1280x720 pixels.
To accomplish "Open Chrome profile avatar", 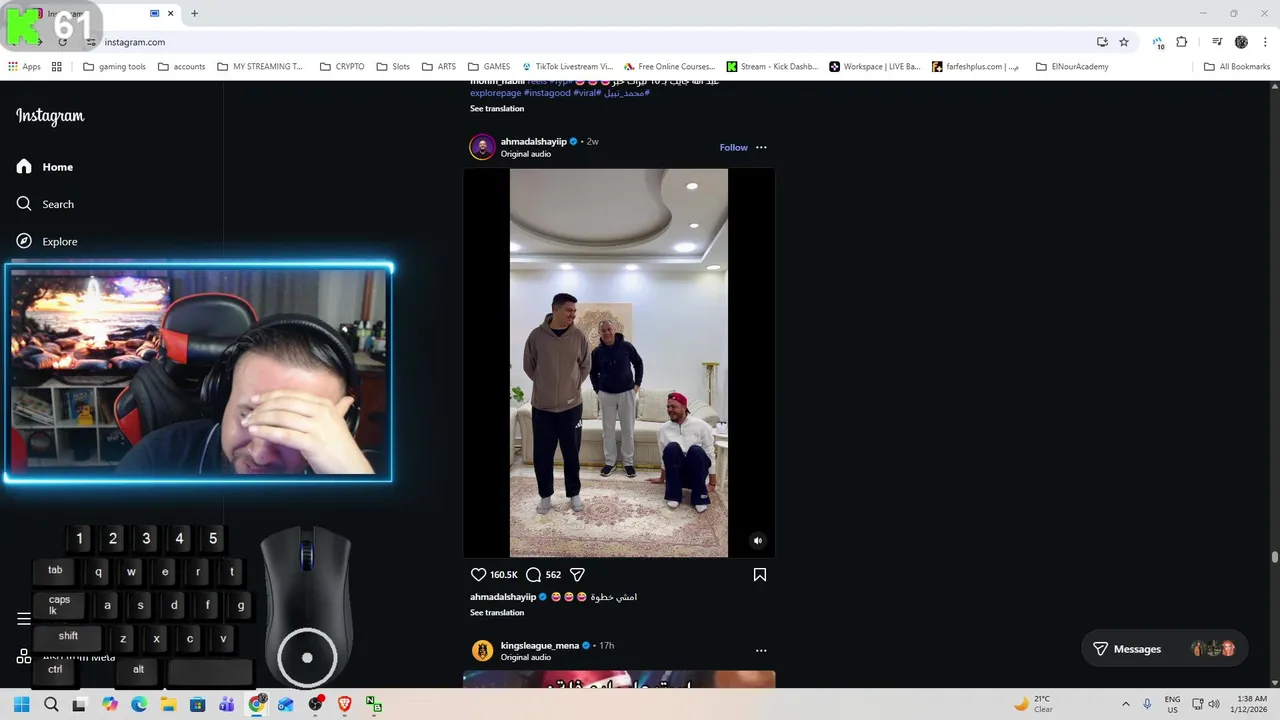I will 1241,42.
